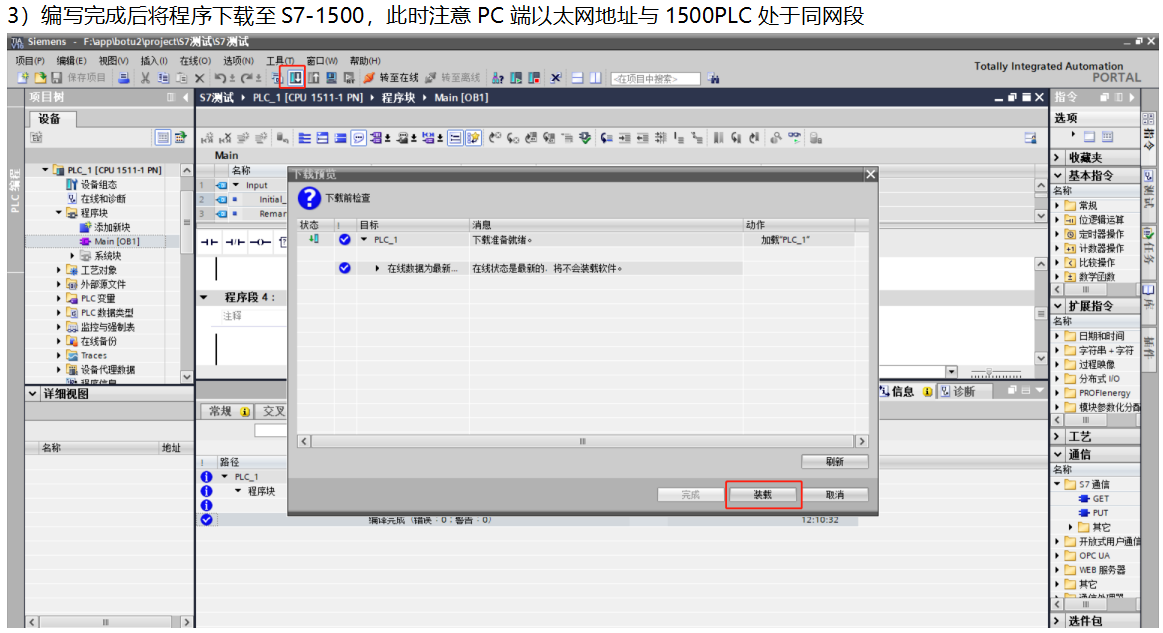Viewport: 1163px width, 633px height.
Task: Click the project search input field
Action: (x=655, y=79)
